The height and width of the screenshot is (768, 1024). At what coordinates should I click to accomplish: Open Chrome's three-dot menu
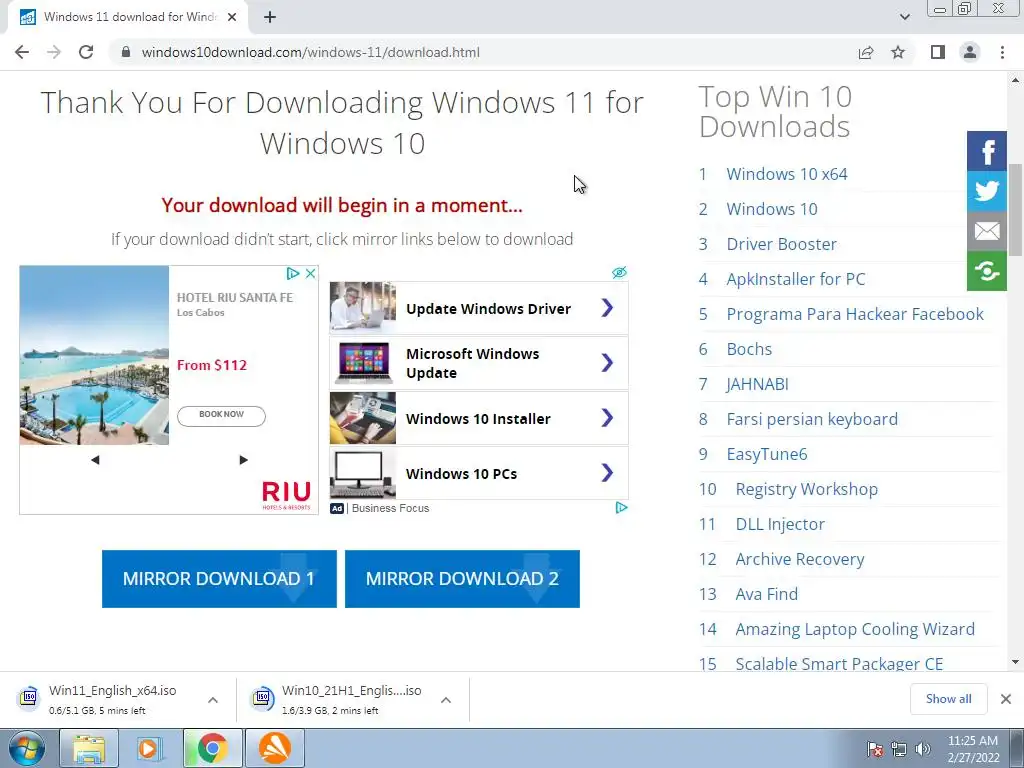click(1002, 52)
